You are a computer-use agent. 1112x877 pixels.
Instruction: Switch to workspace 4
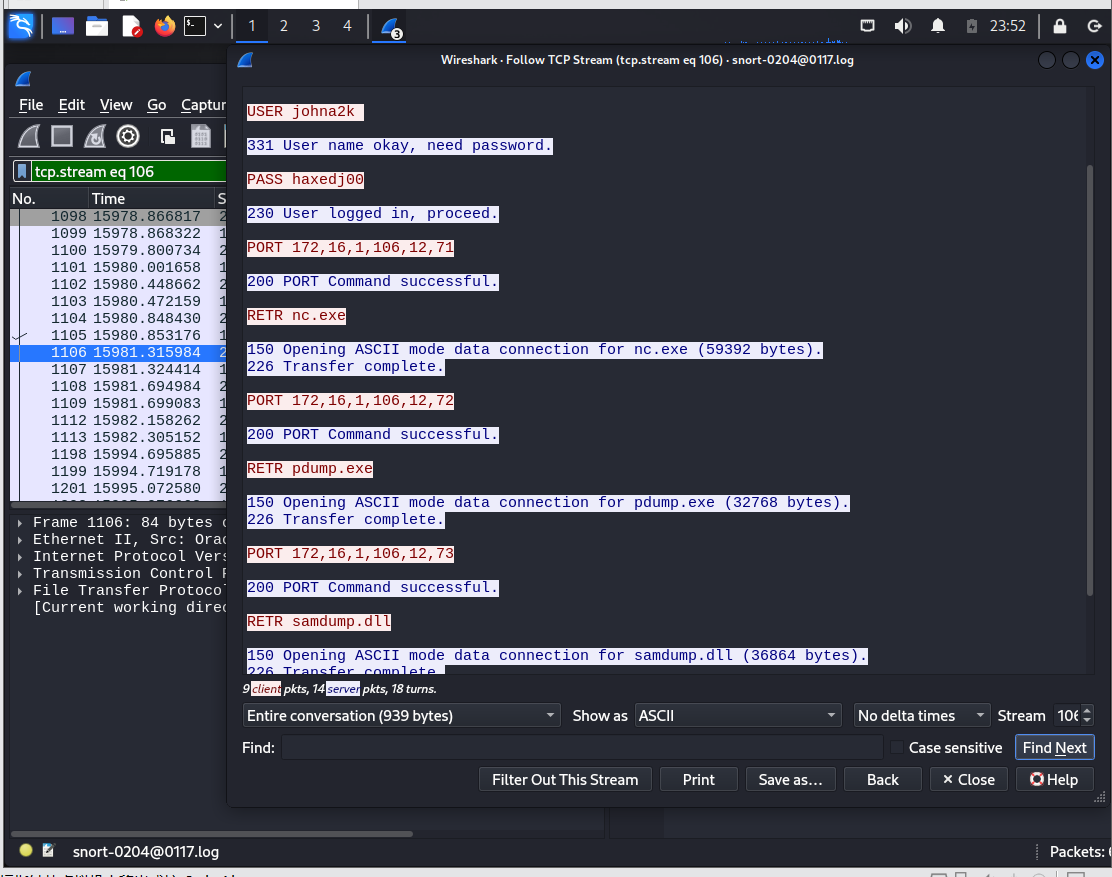[x=347, y=26]
